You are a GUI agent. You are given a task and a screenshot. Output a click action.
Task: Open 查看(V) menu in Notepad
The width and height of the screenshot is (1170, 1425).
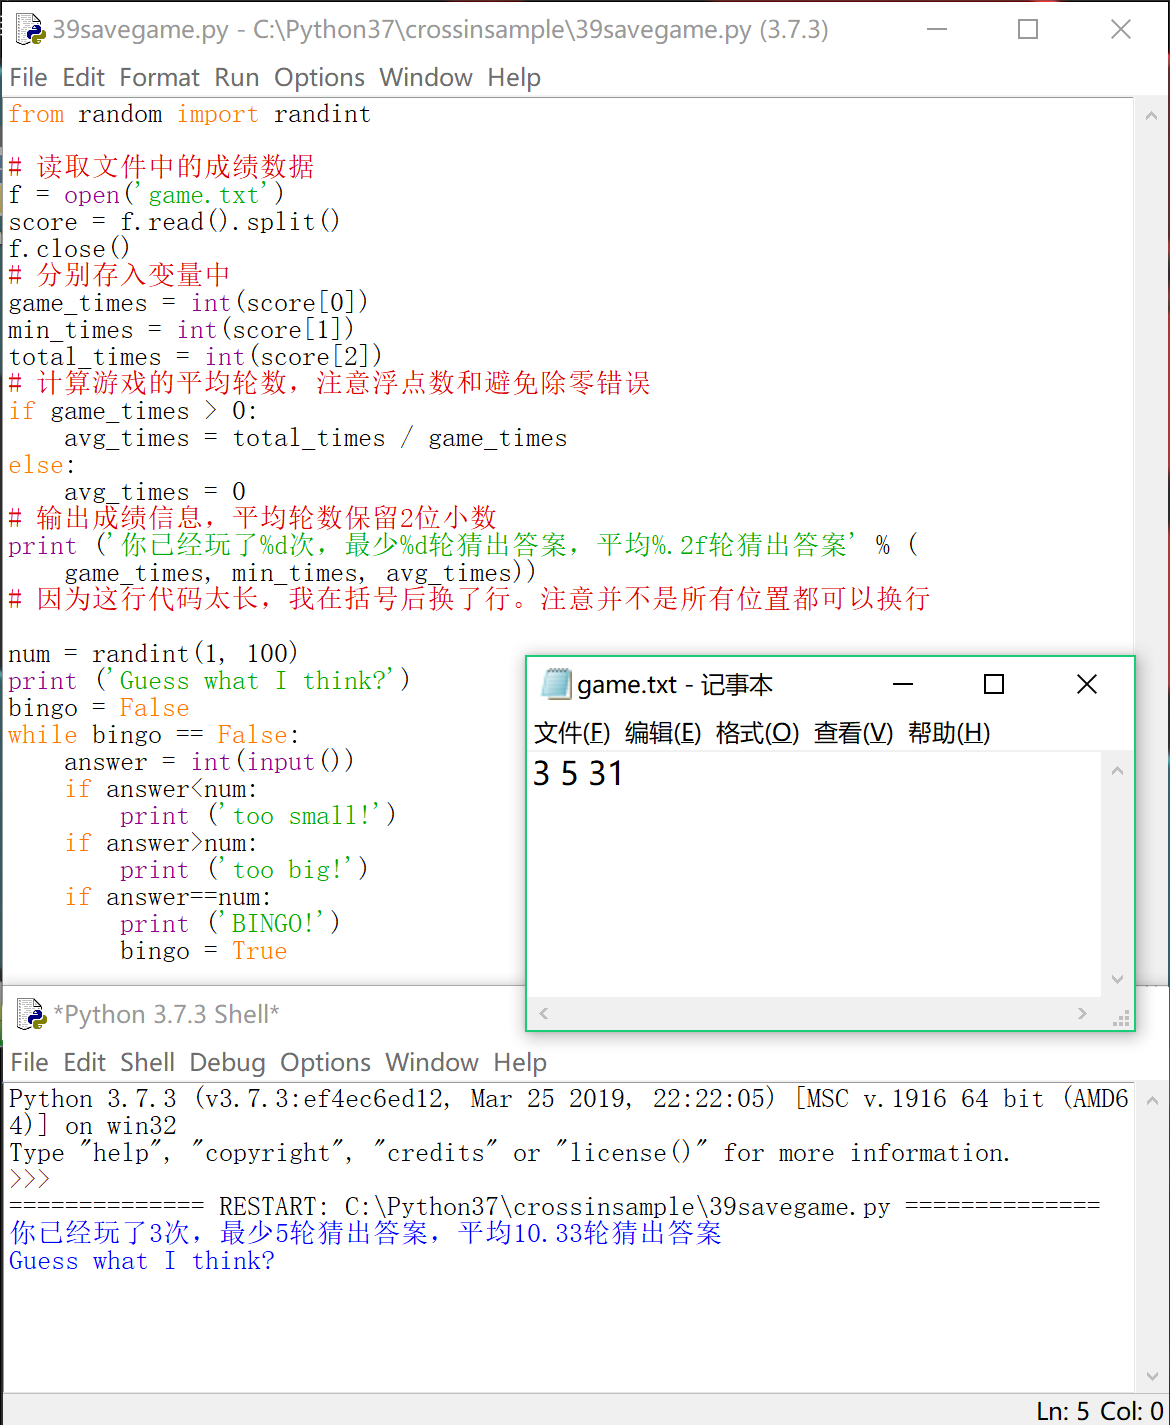[853, 733]
